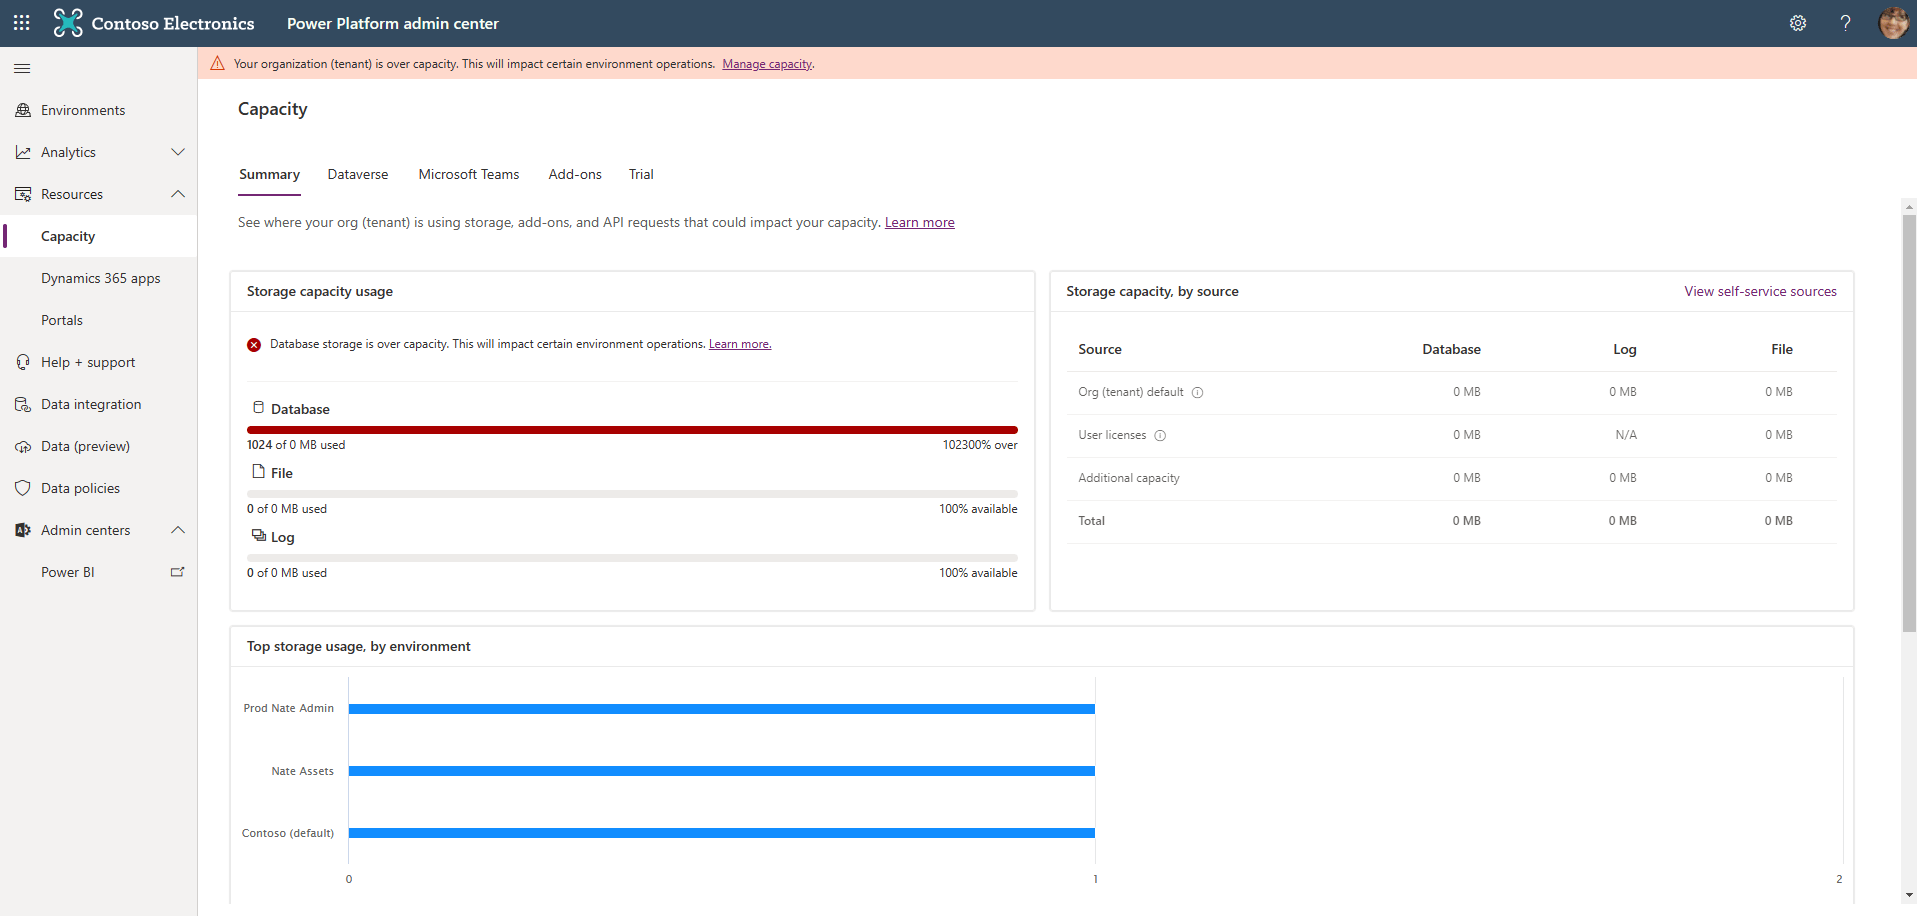Click info icon next to User licenses
The height and width of the screenshot is (916, 1917).
coord(1160,436)
